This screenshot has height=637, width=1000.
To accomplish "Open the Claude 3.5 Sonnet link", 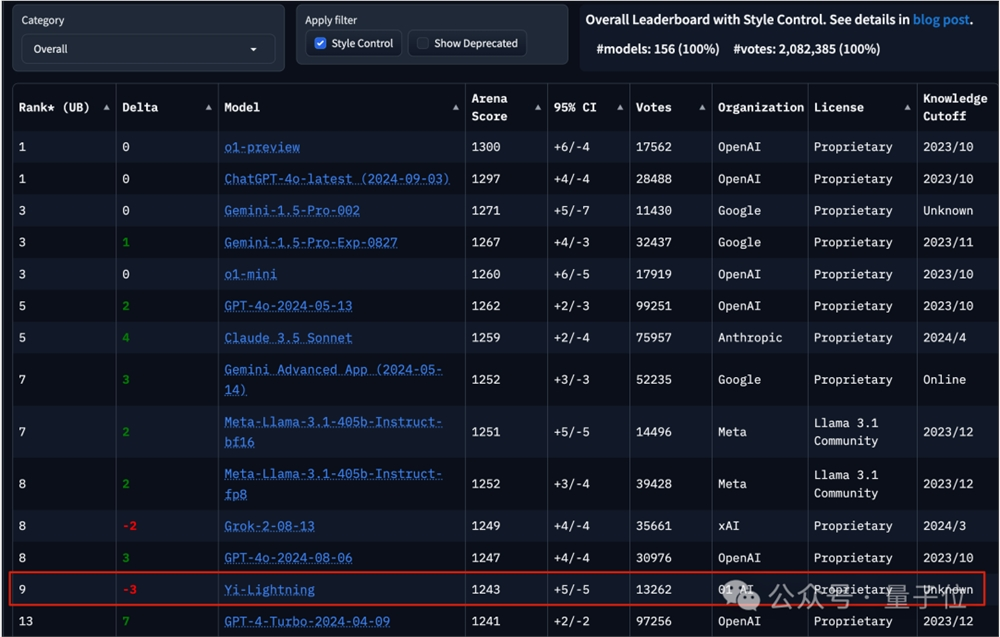I will (288, 339).
